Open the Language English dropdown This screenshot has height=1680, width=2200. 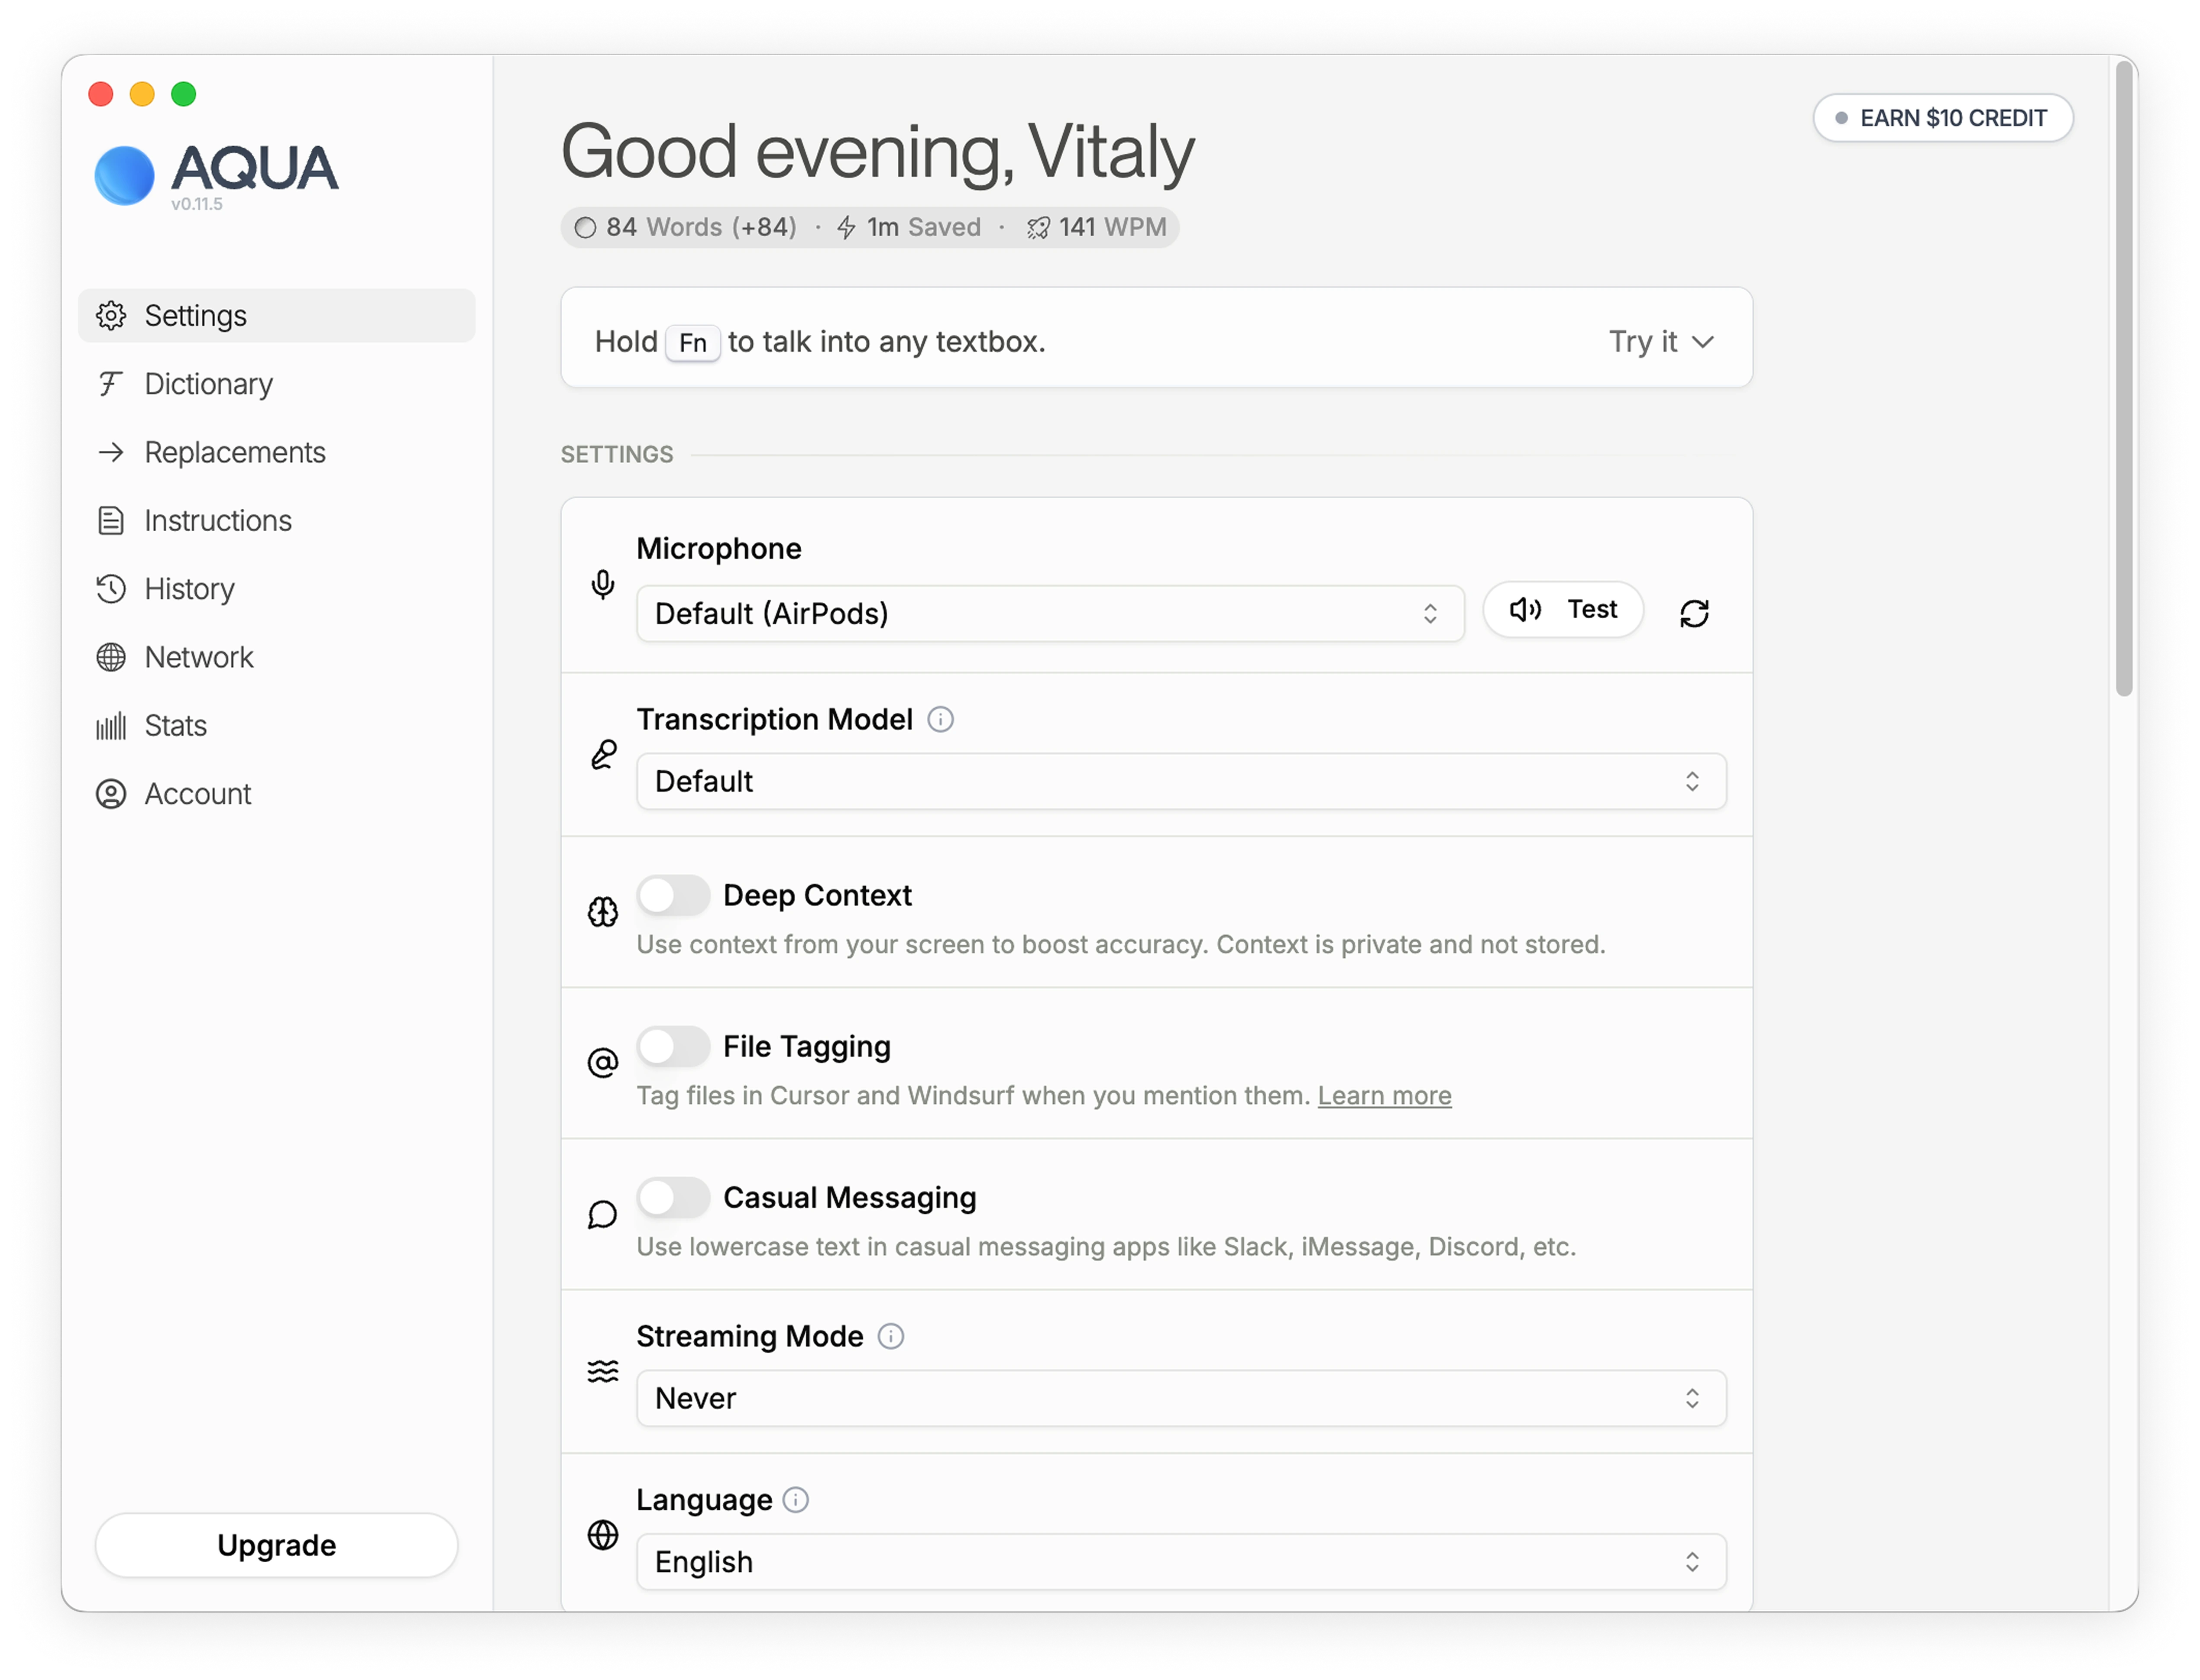[1181, 1561]
